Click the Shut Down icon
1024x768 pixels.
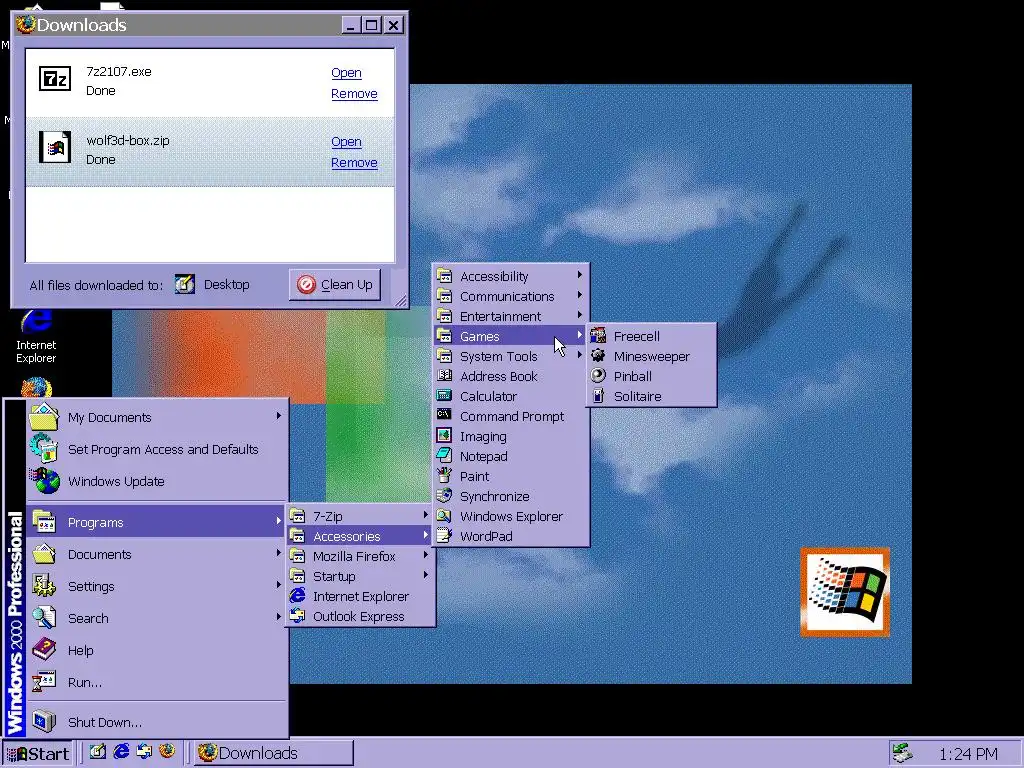tap(44, 722)
